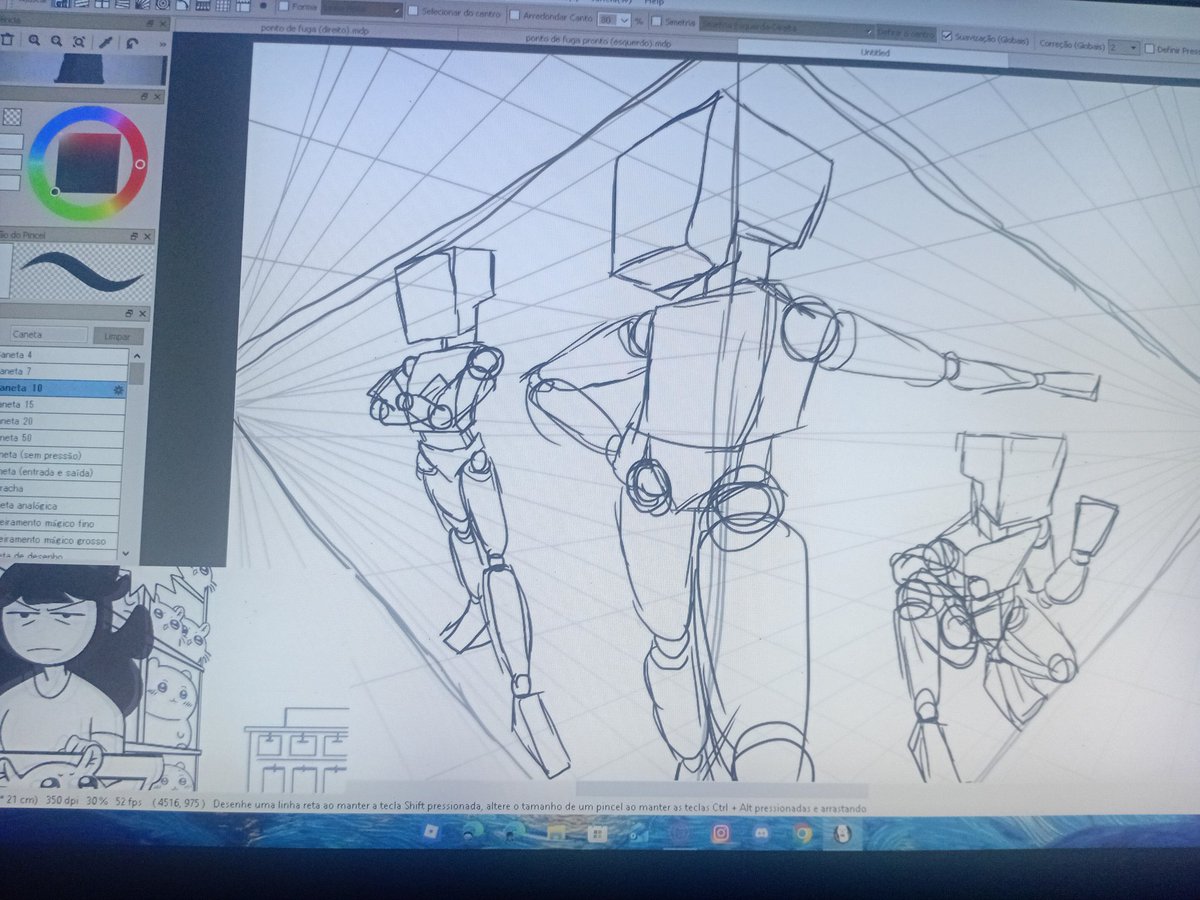
Task: Select the curve snap icon
Action: pos(182,4)
